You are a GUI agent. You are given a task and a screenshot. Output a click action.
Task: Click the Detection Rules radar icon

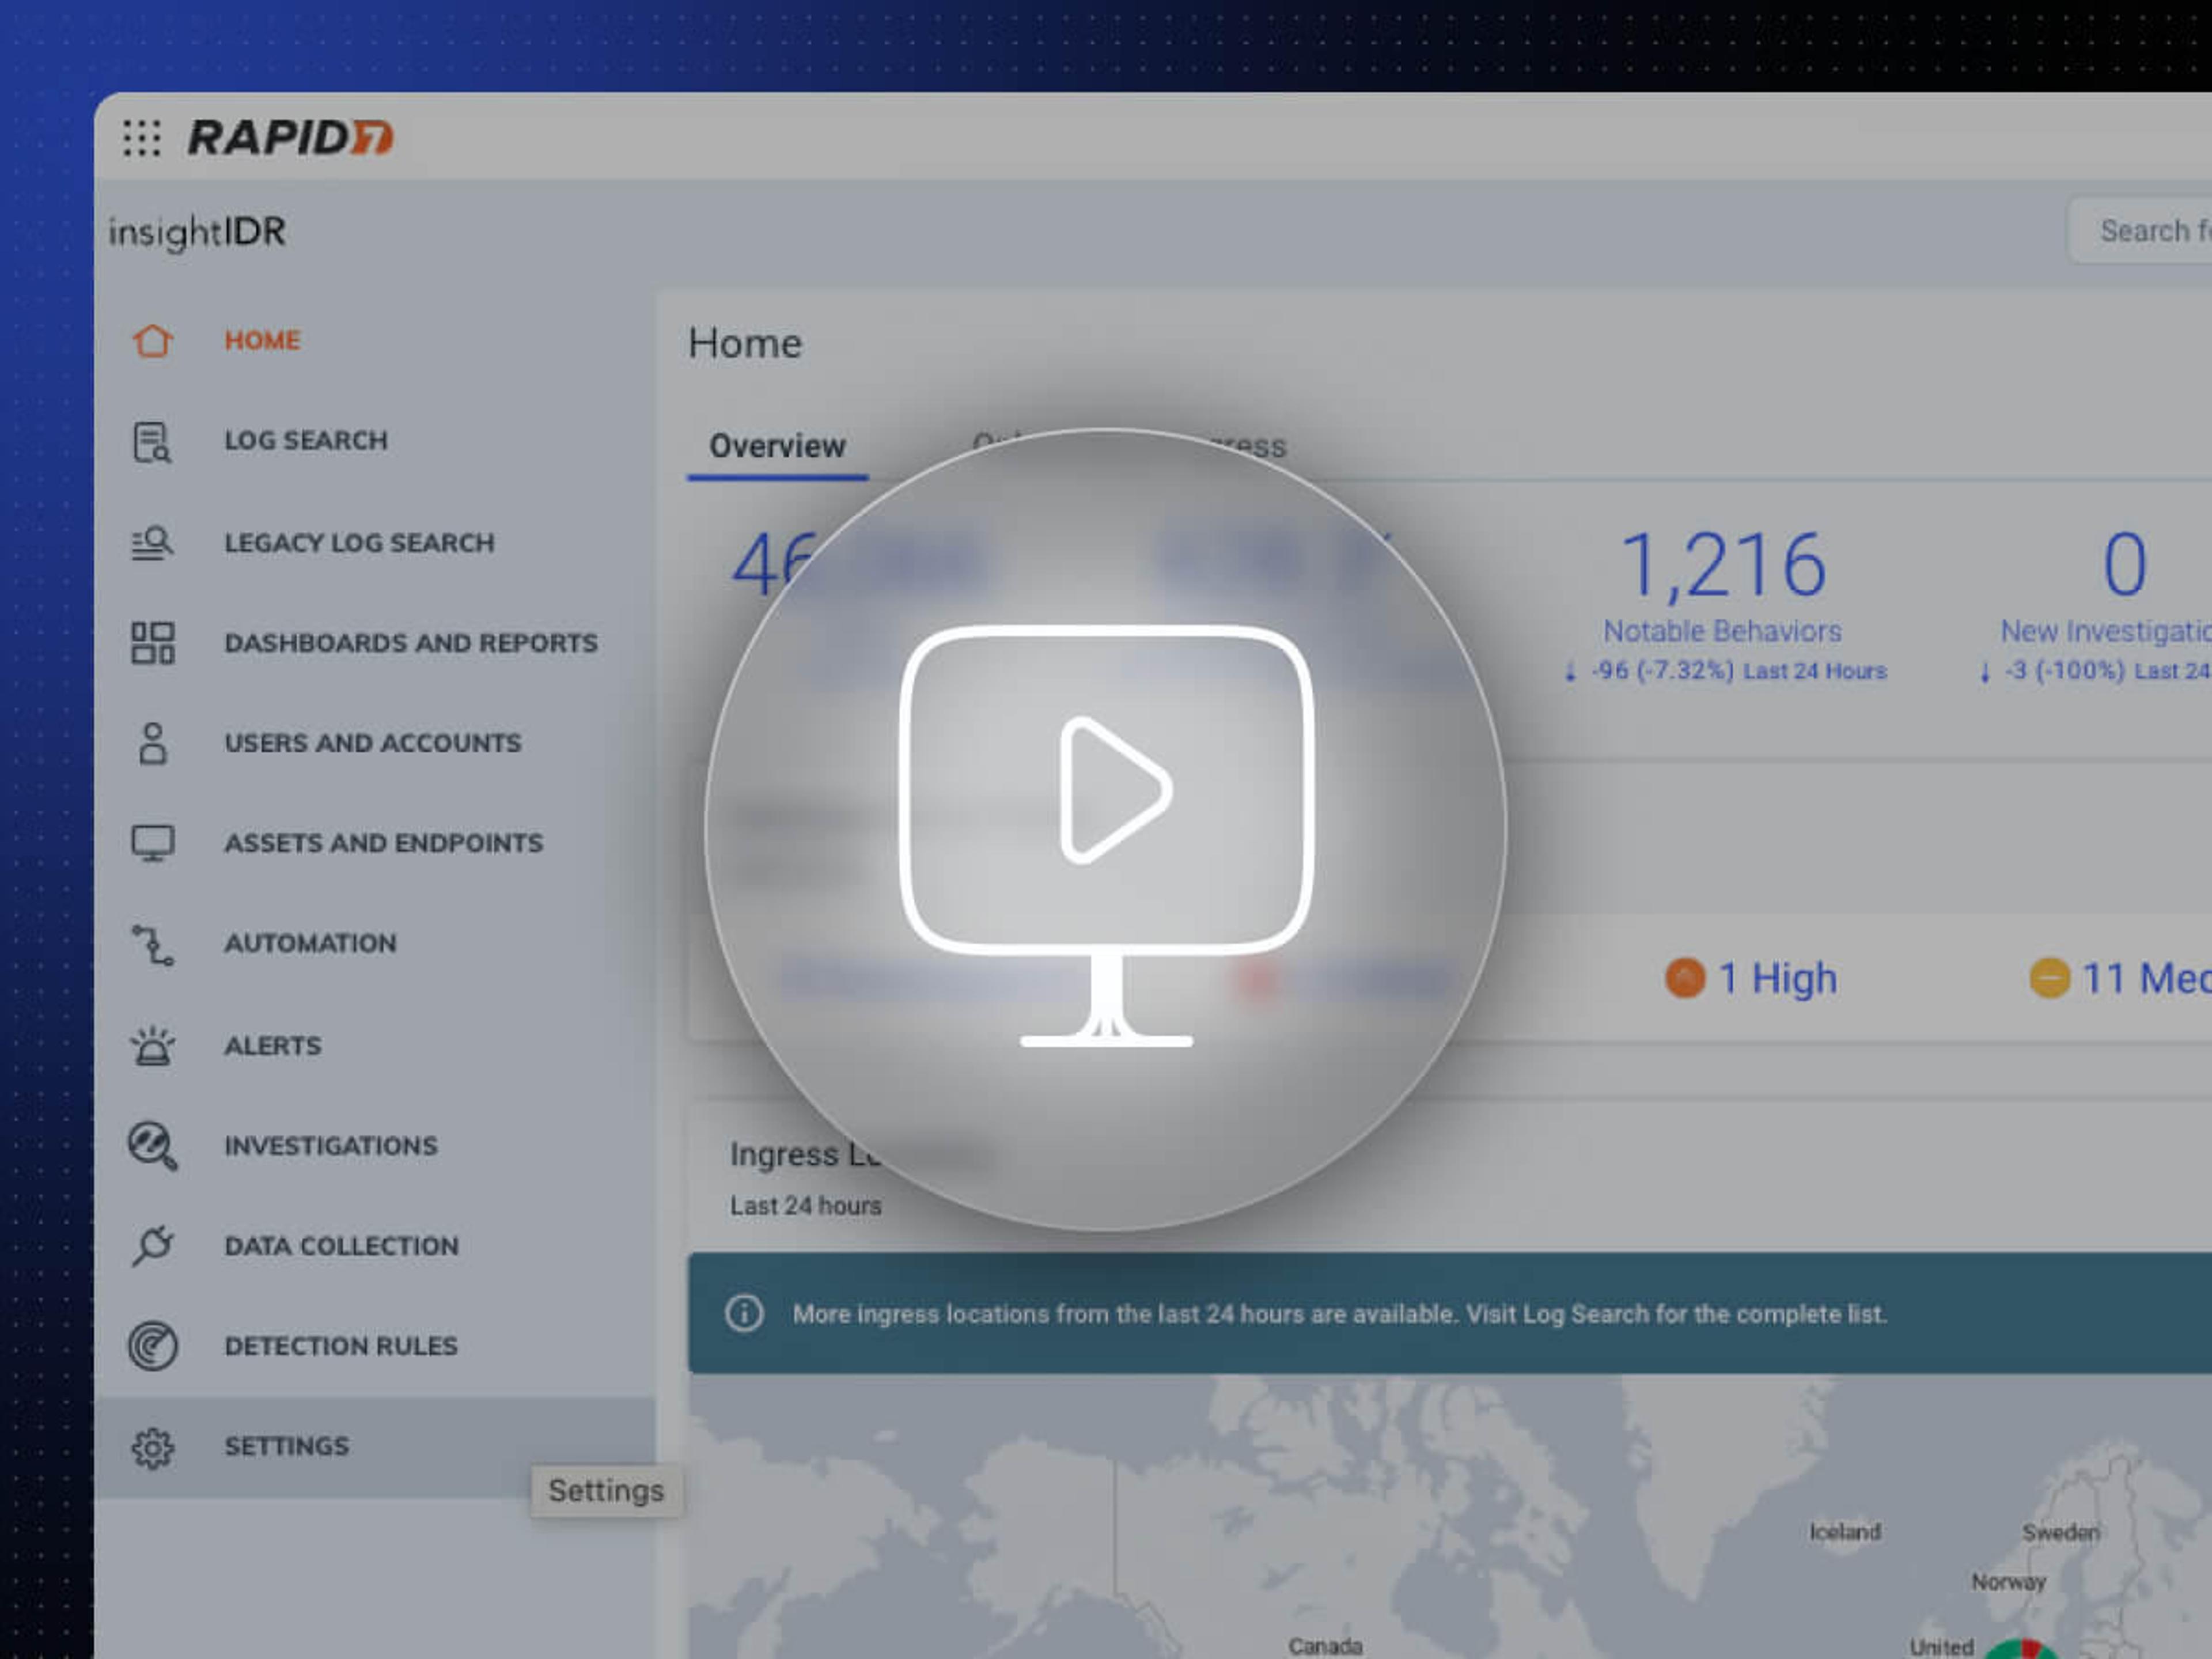coord(152,1346)
